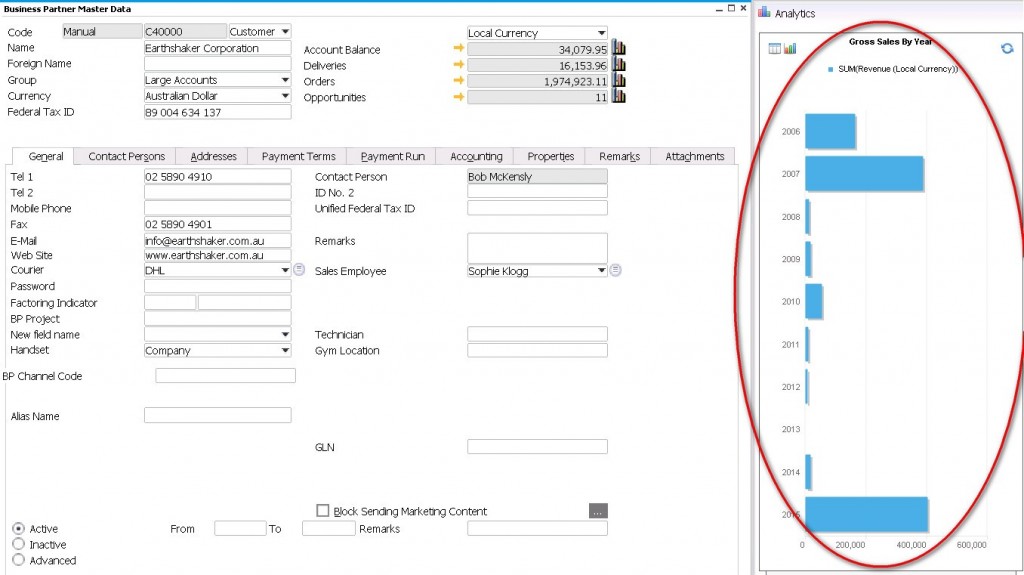This screenshot has height=575, width=1024.
Task: Click the Account Balance orange link arrow
Action: coord(459,49)
